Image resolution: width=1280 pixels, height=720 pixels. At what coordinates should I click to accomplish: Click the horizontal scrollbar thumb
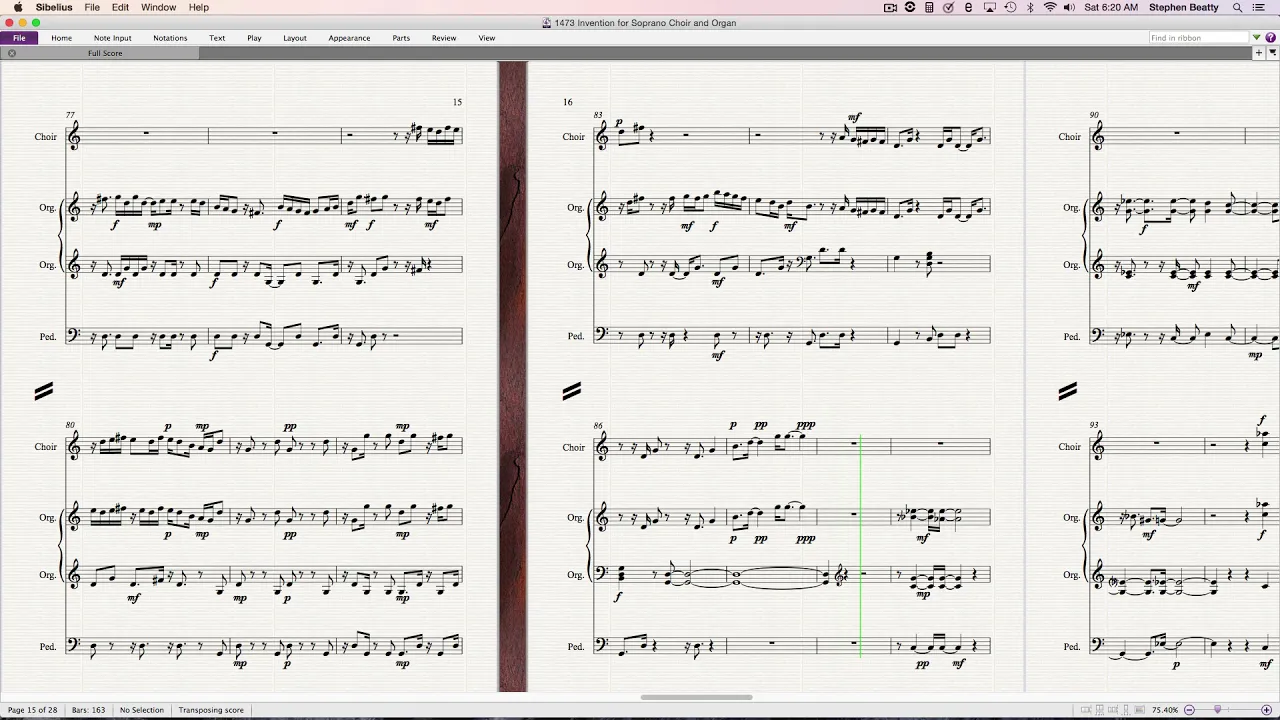click(x=696, y=697)
